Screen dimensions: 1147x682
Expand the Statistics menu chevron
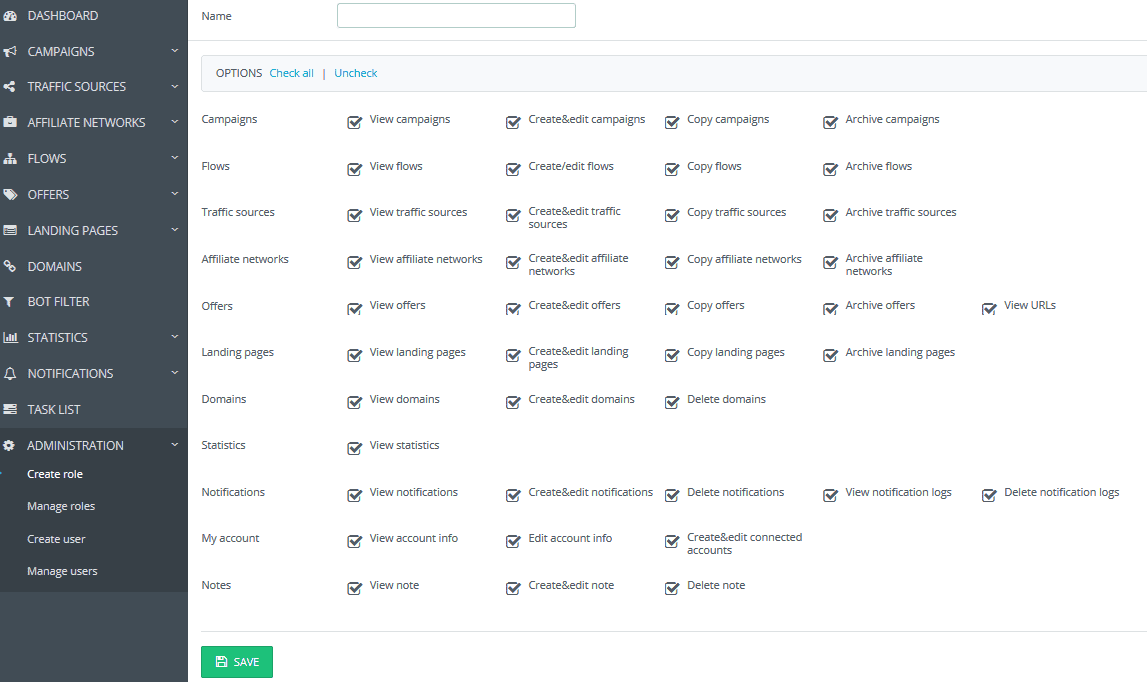coord(175,337)
